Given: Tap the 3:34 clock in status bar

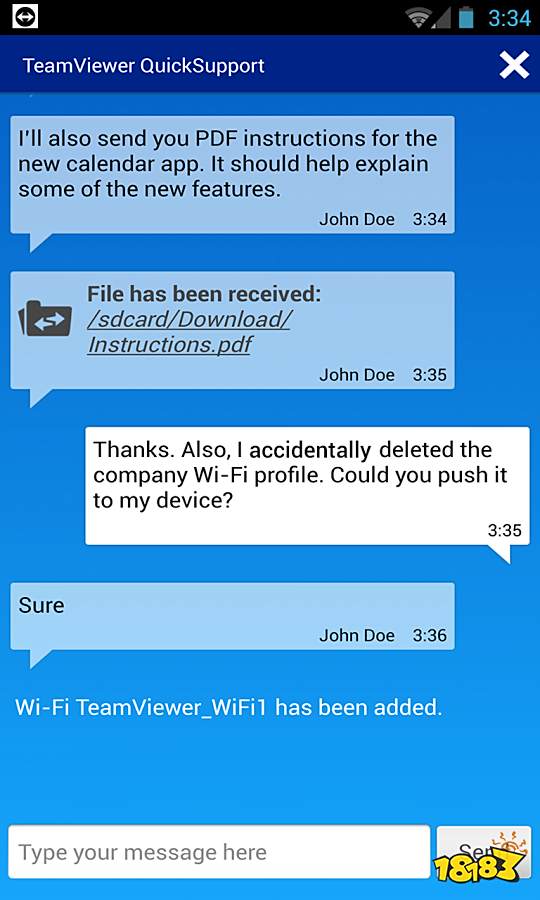Looking at the screenshot, I should tap(510, 18).
